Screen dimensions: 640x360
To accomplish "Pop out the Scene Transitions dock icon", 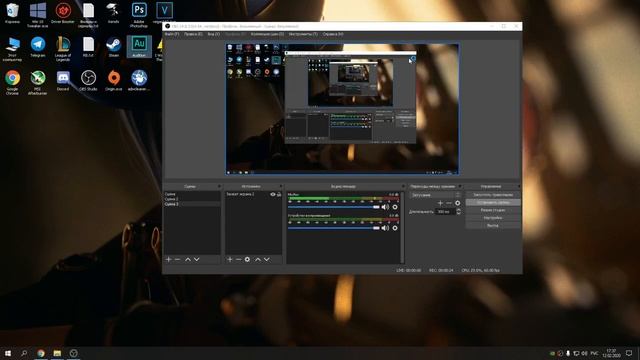I will 460,187.
